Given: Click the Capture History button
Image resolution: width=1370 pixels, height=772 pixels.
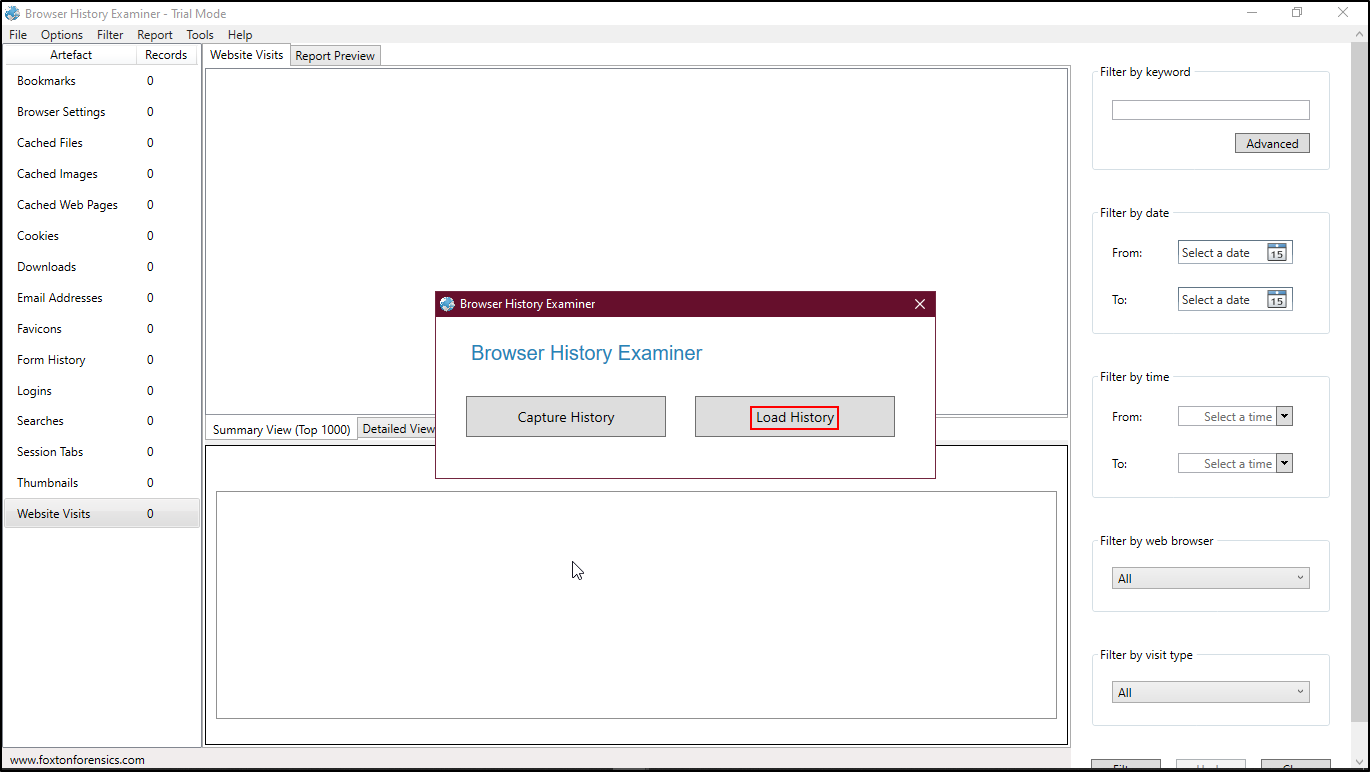Looking at the screenshot, I should coord(566,417).
